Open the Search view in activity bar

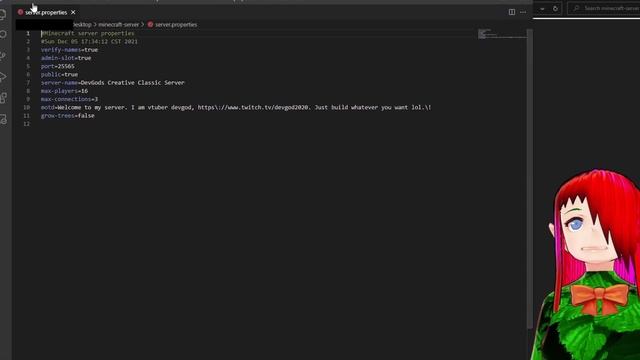coord(3,35)
